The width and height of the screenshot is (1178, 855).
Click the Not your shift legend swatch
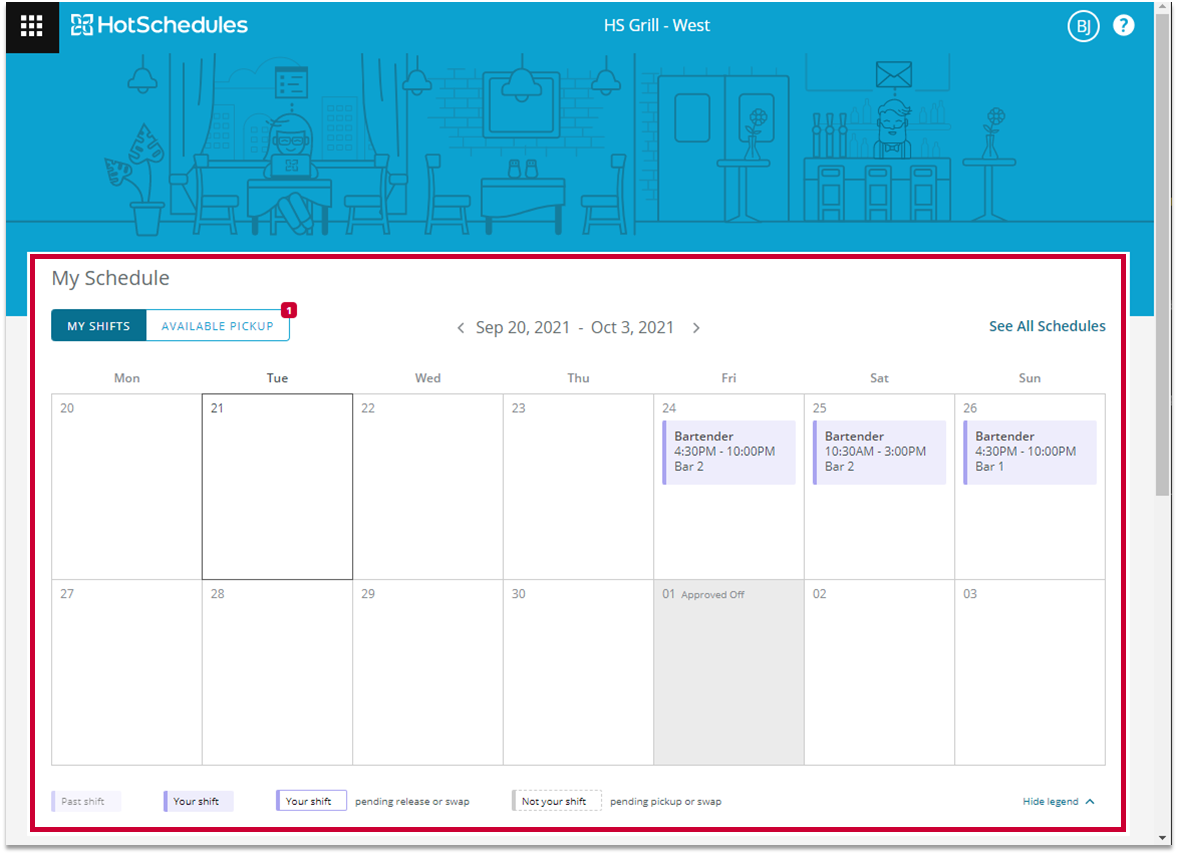(x=557, y=802)
